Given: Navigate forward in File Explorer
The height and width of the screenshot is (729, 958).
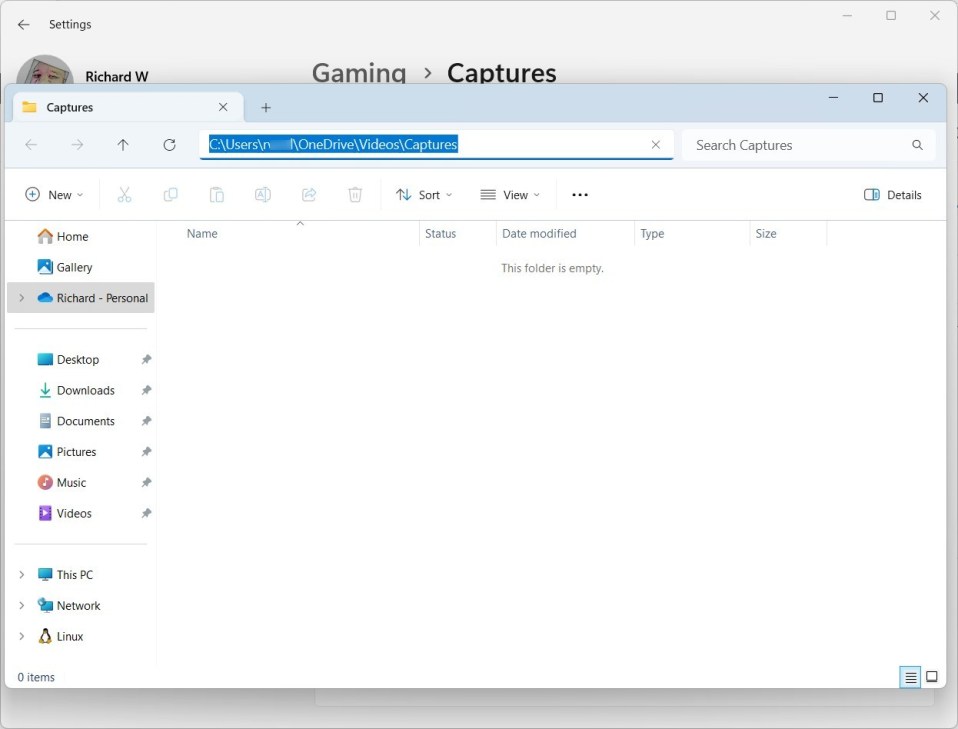Looking at the screenshot, I should point(77,145).
